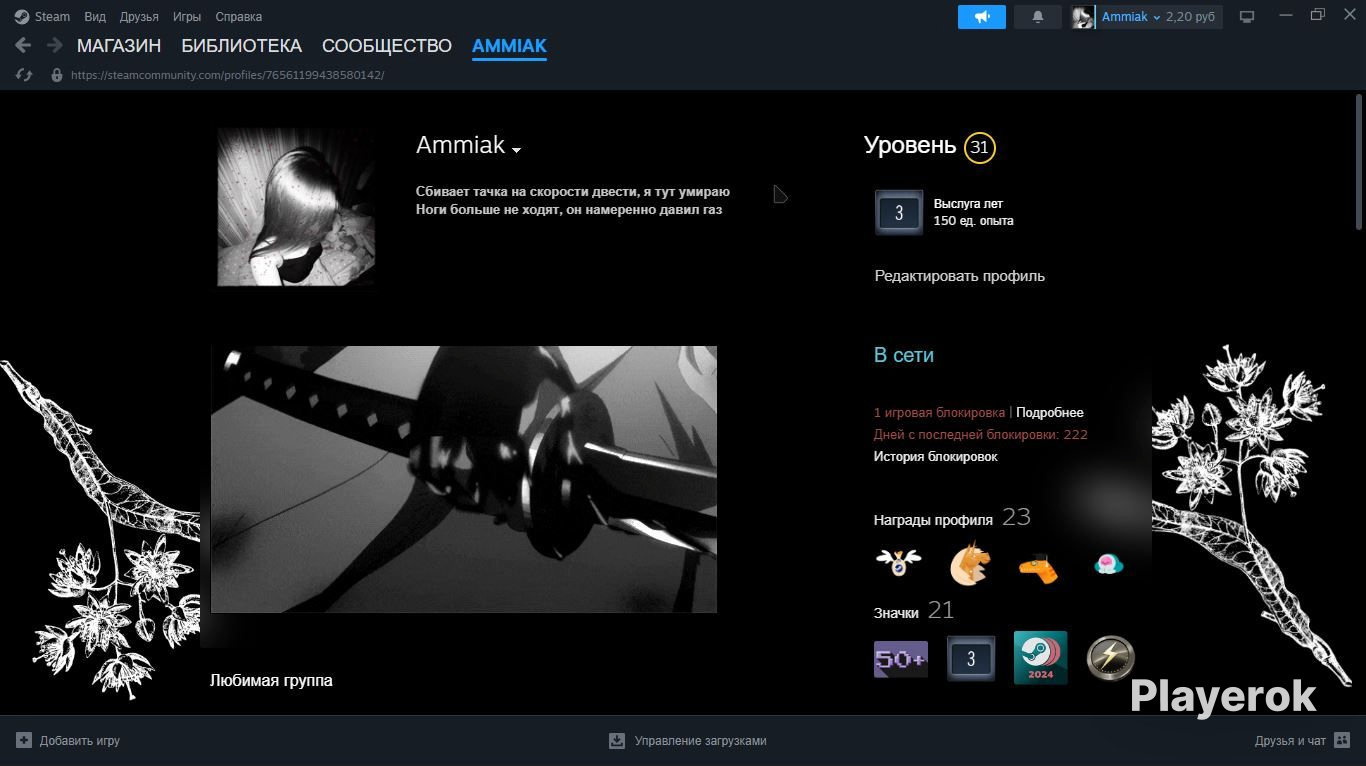Click the friends list grid icon
The height and width of the screenshot is (766, 1366).
[x=1342, y=741]
